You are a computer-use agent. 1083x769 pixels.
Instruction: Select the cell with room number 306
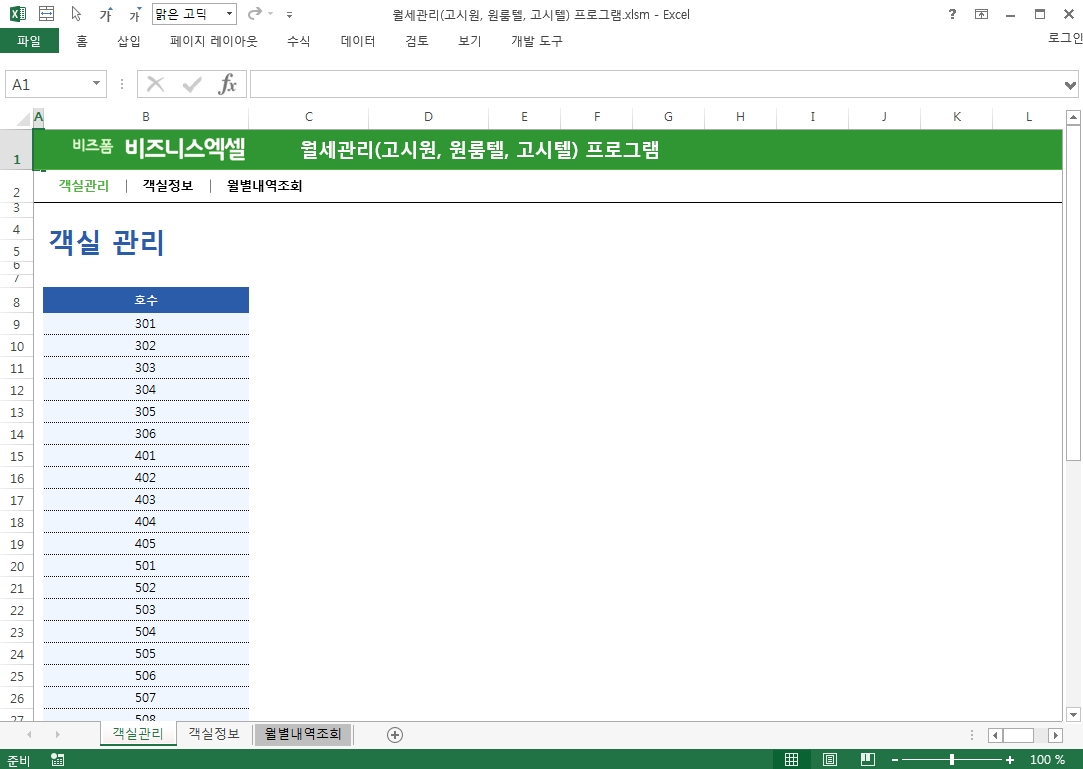[146, 433]
